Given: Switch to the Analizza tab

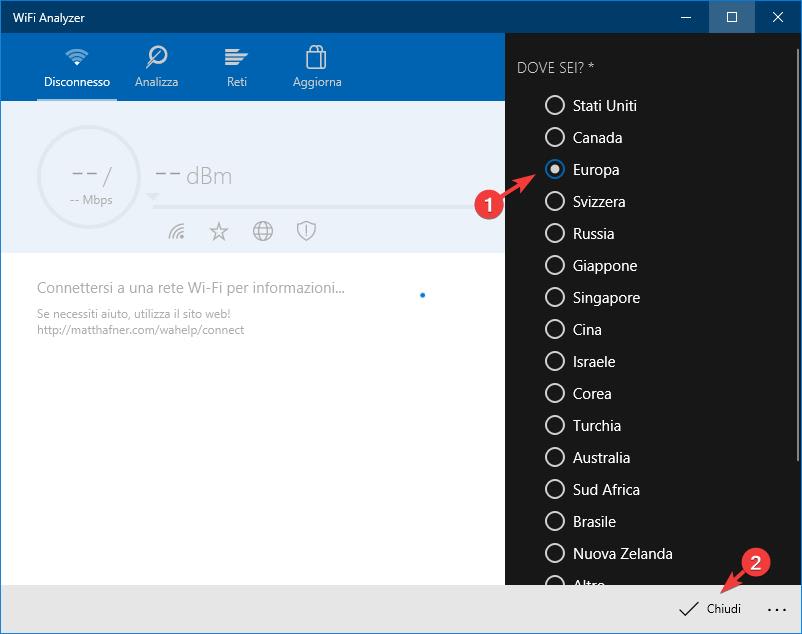Looking at the screenshot, I should click(157, 67).
